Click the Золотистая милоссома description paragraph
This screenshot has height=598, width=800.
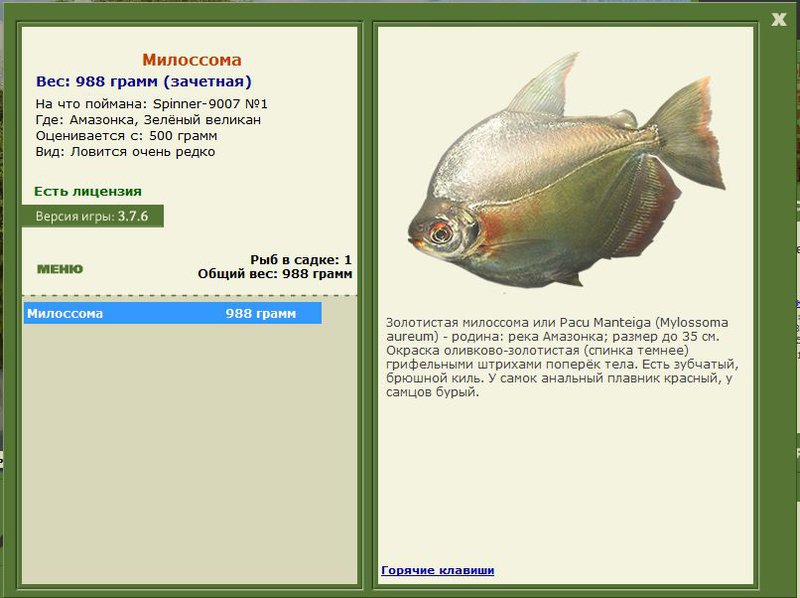[x=562, y=357]
